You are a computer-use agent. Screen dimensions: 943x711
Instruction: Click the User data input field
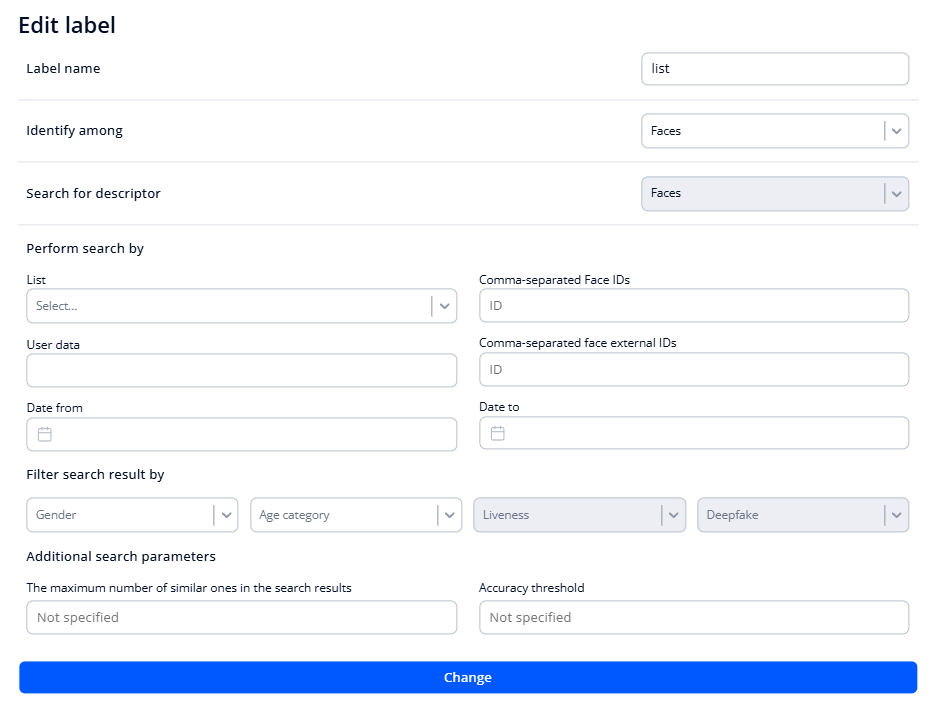click(240, 369)
